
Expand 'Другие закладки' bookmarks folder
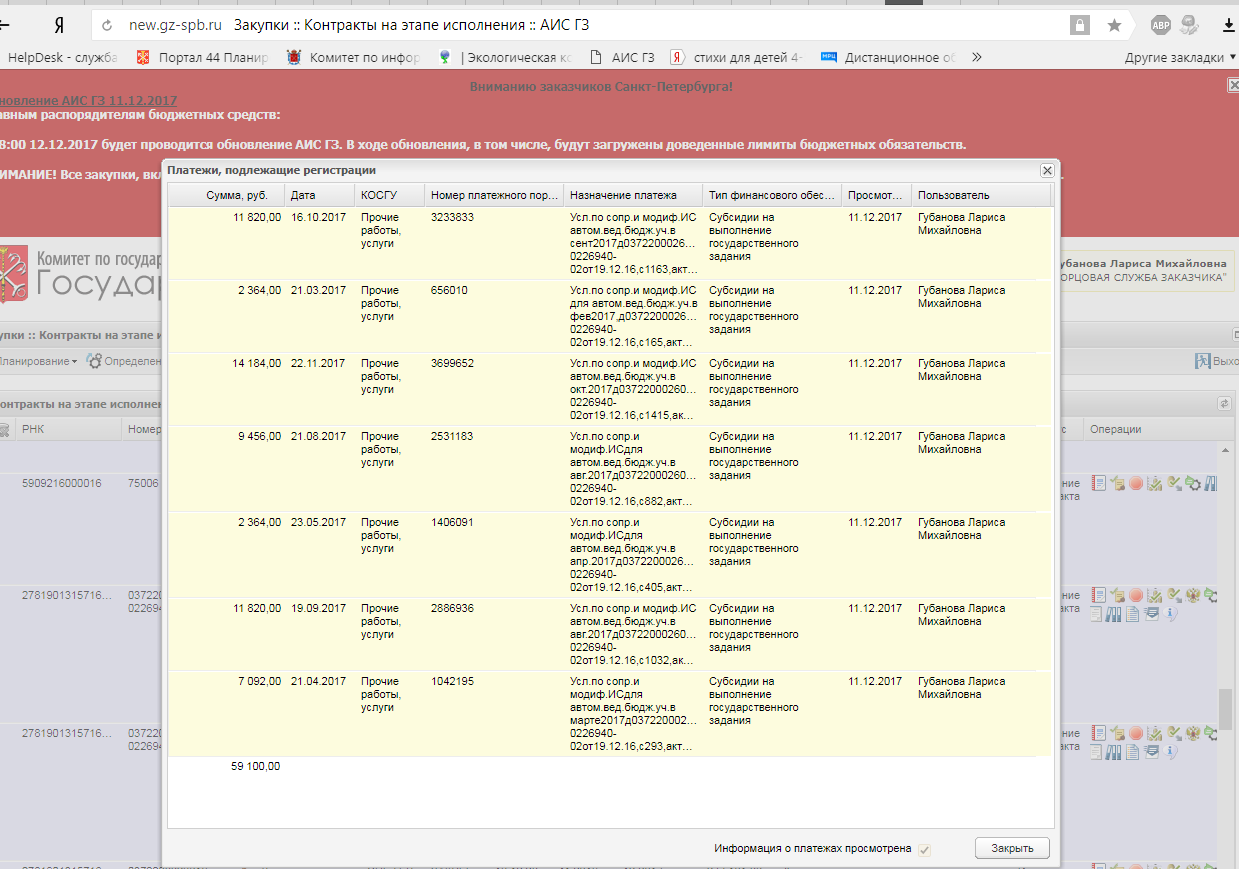[1180, 57]
